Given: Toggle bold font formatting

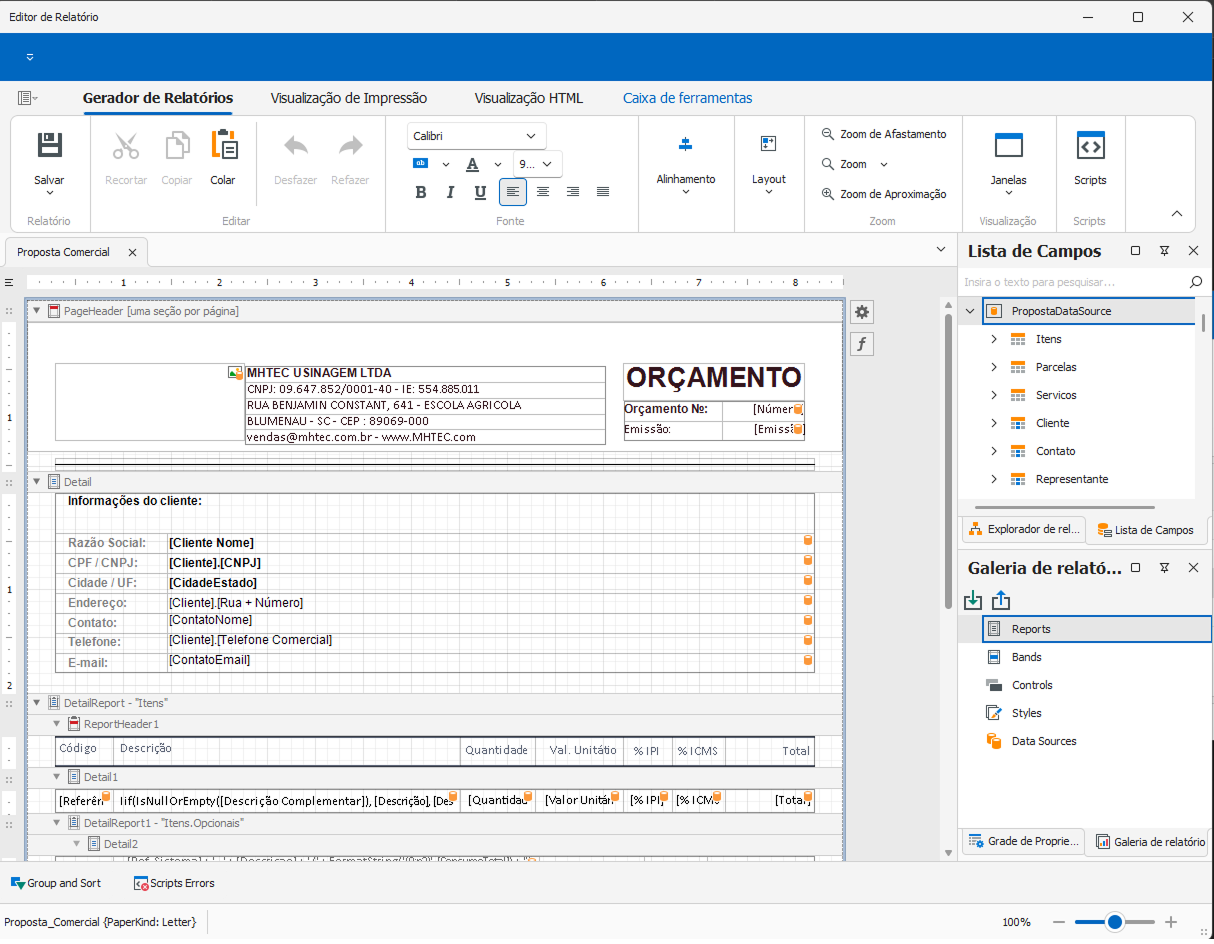Looking at the screenshot, I should (421, 192).
